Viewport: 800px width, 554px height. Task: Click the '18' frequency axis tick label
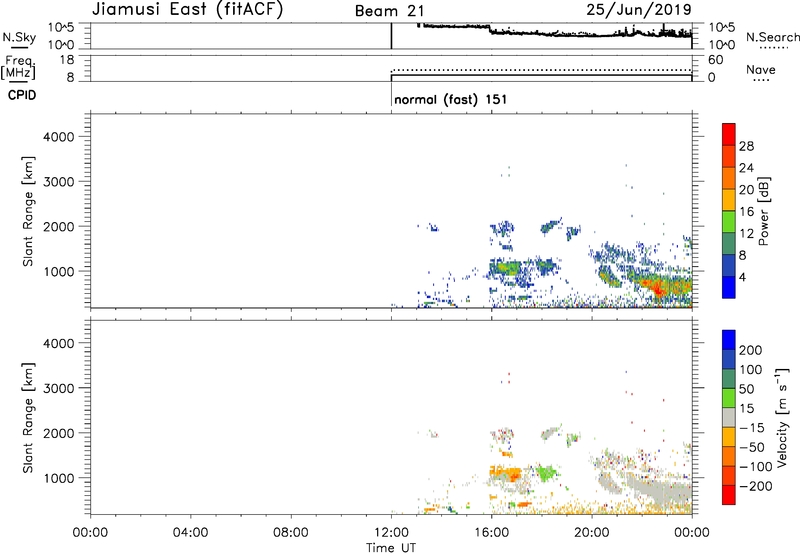(x=67, y=60)
